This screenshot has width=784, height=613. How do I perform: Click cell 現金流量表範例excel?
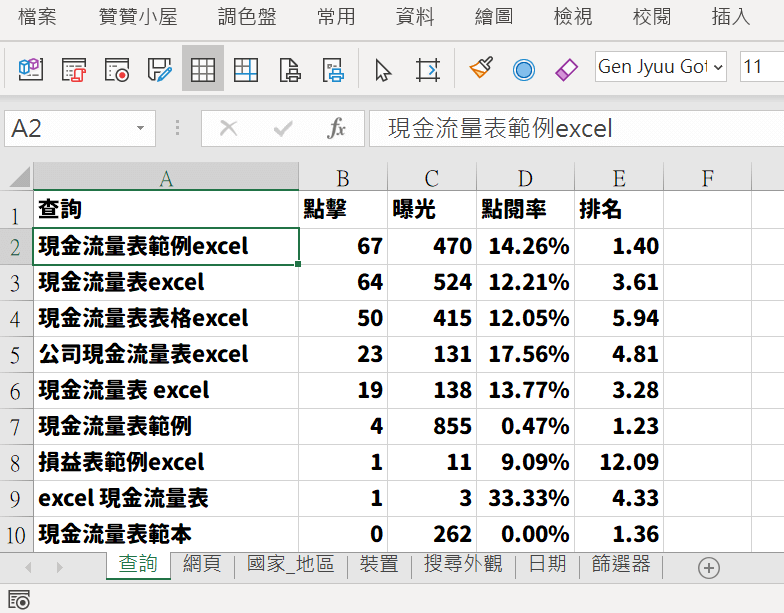click(x=166, y=246)
